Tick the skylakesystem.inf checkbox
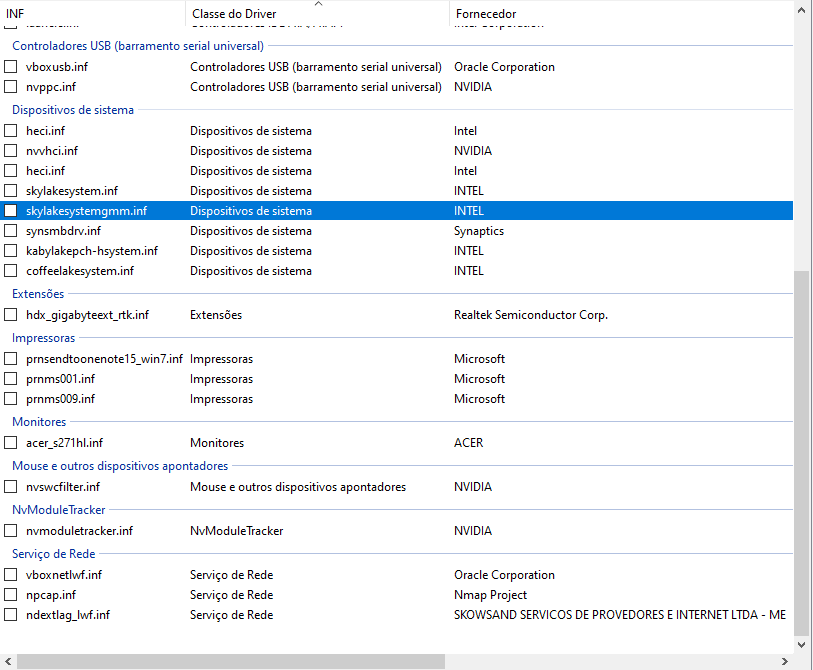The width and height of the screenshot is (813, 670). [x=10, y=191]
